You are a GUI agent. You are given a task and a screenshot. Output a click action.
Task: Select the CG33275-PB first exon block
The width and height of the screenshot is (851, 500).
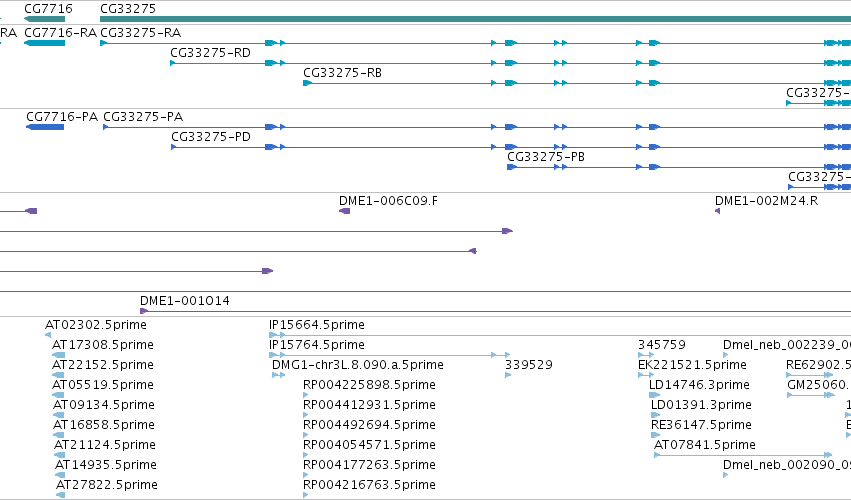click(511, 167)
